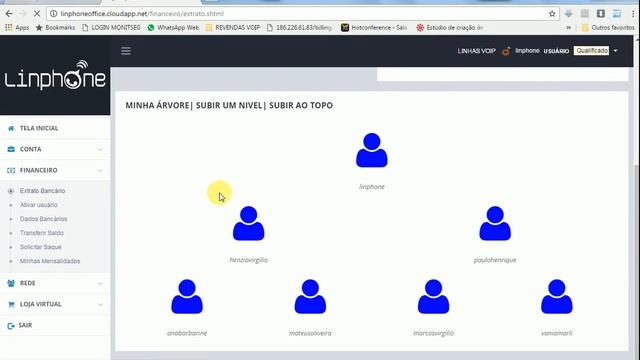Select paulohenrique's avatar in the tree

[x=495, y=223]
